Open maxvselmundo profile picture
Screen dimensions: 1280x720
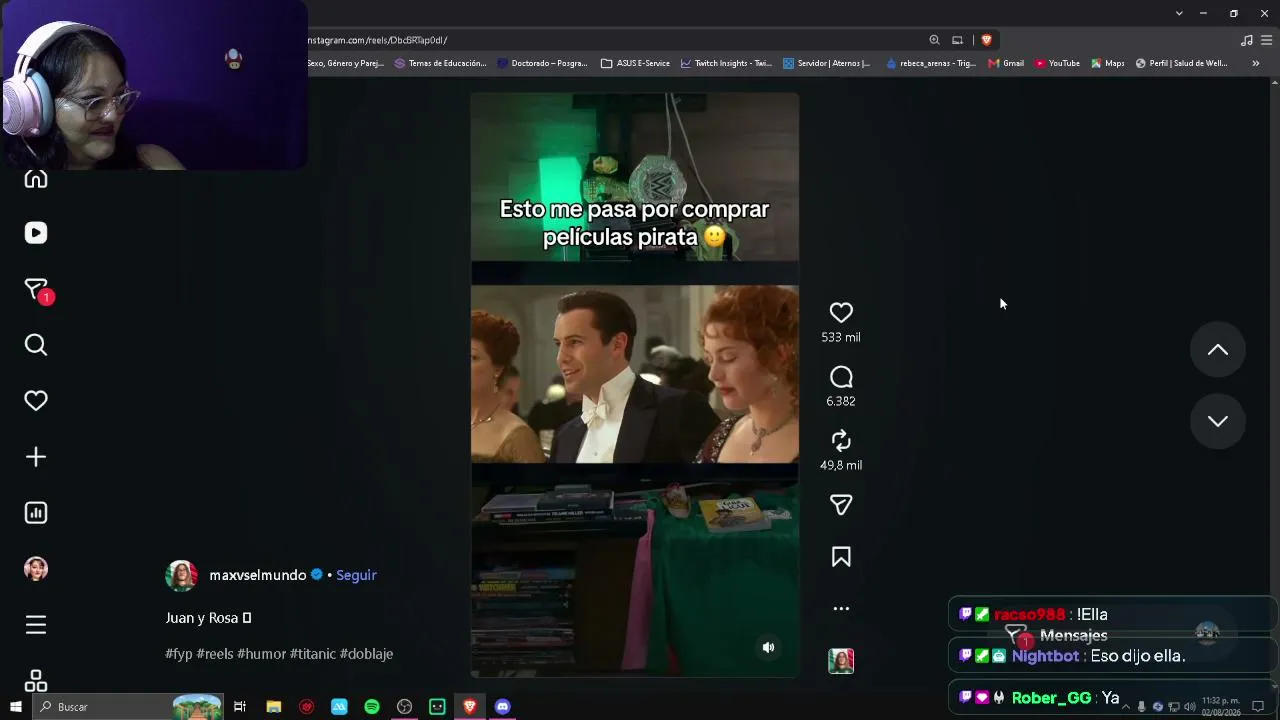point(181,575)
